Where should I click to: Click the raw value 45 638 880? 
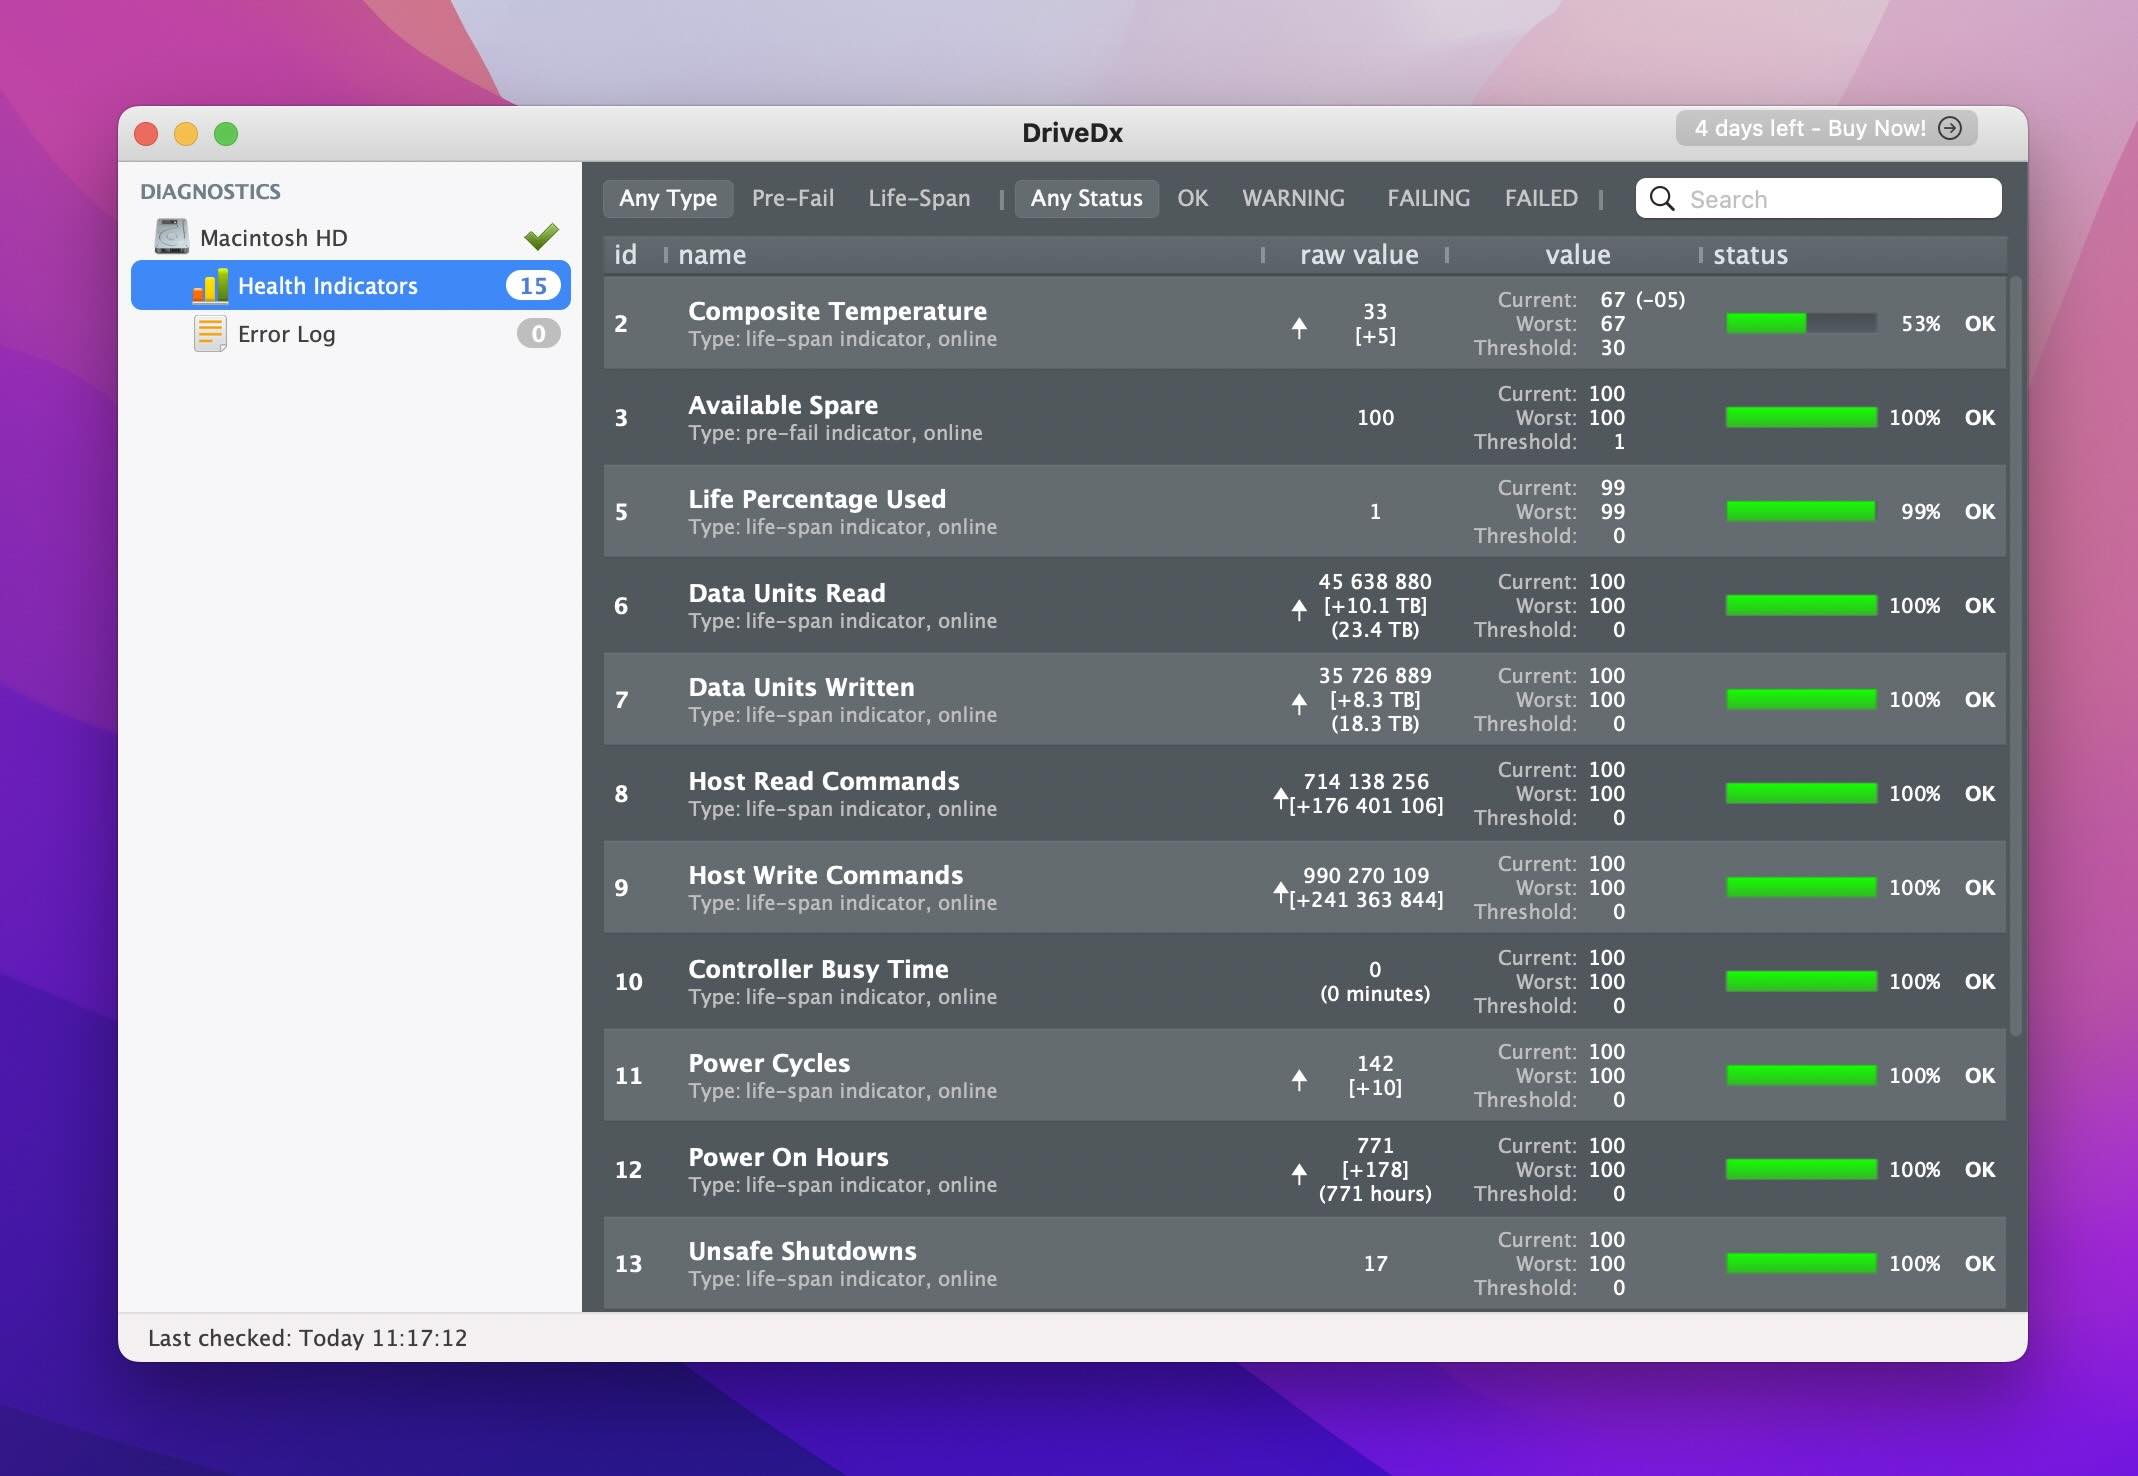click(x=1375, y=581)
